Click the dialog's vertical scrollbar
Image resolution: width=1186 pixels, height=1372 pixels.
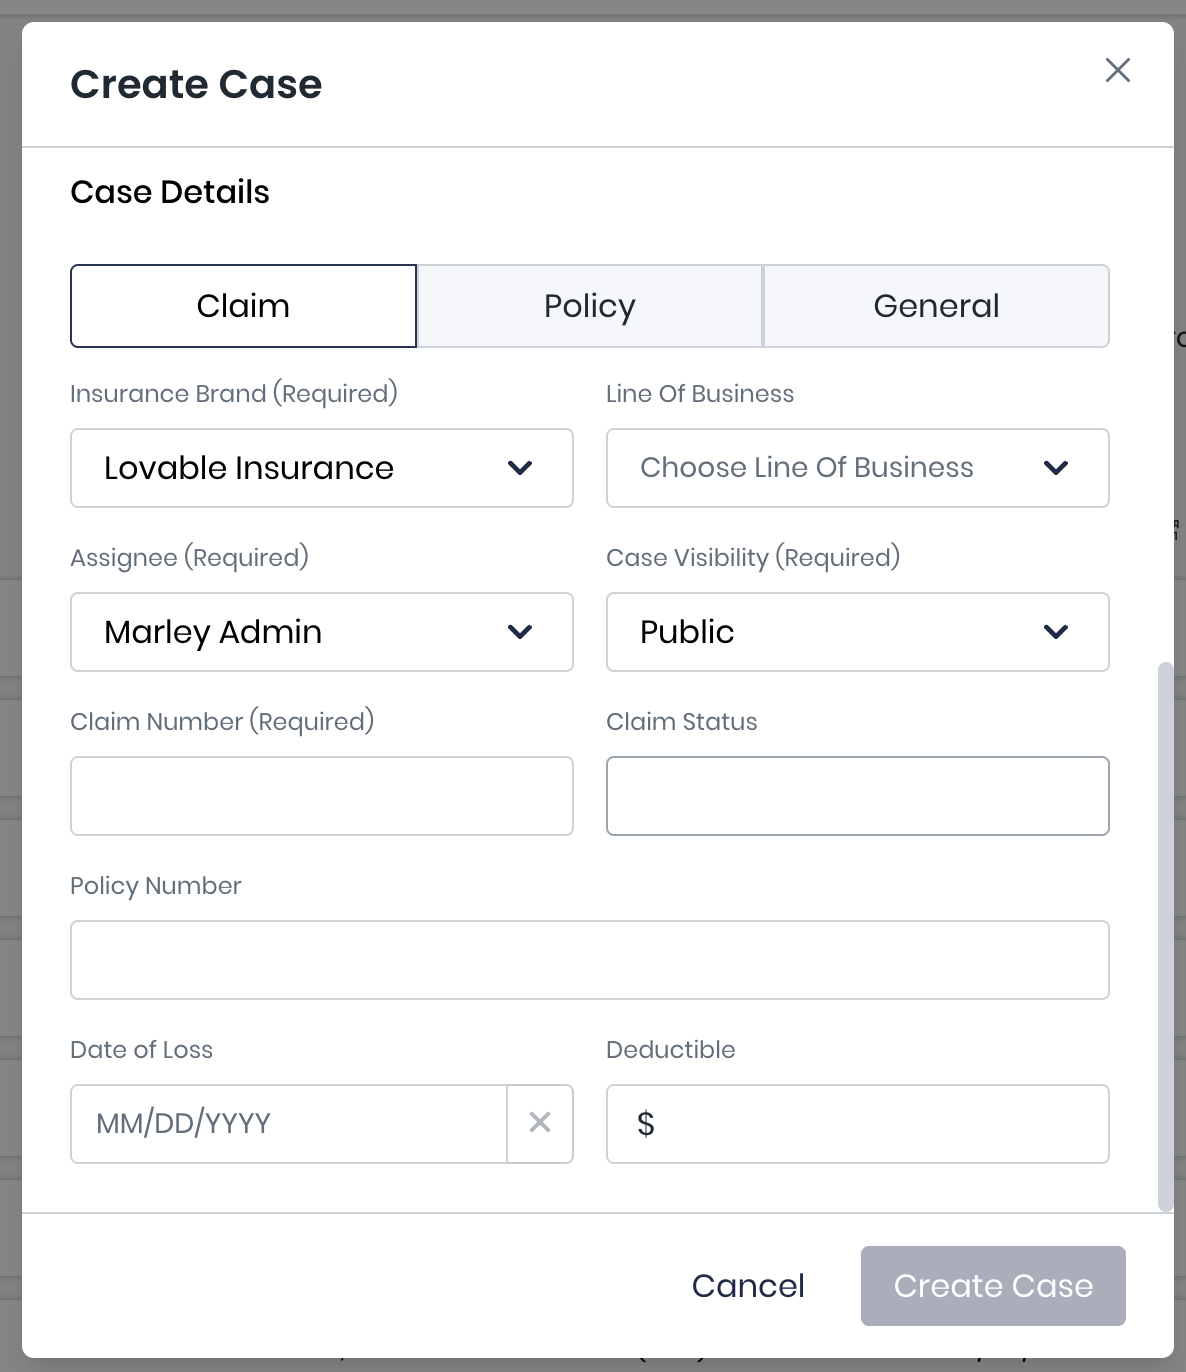click(x=1164, y=935)
